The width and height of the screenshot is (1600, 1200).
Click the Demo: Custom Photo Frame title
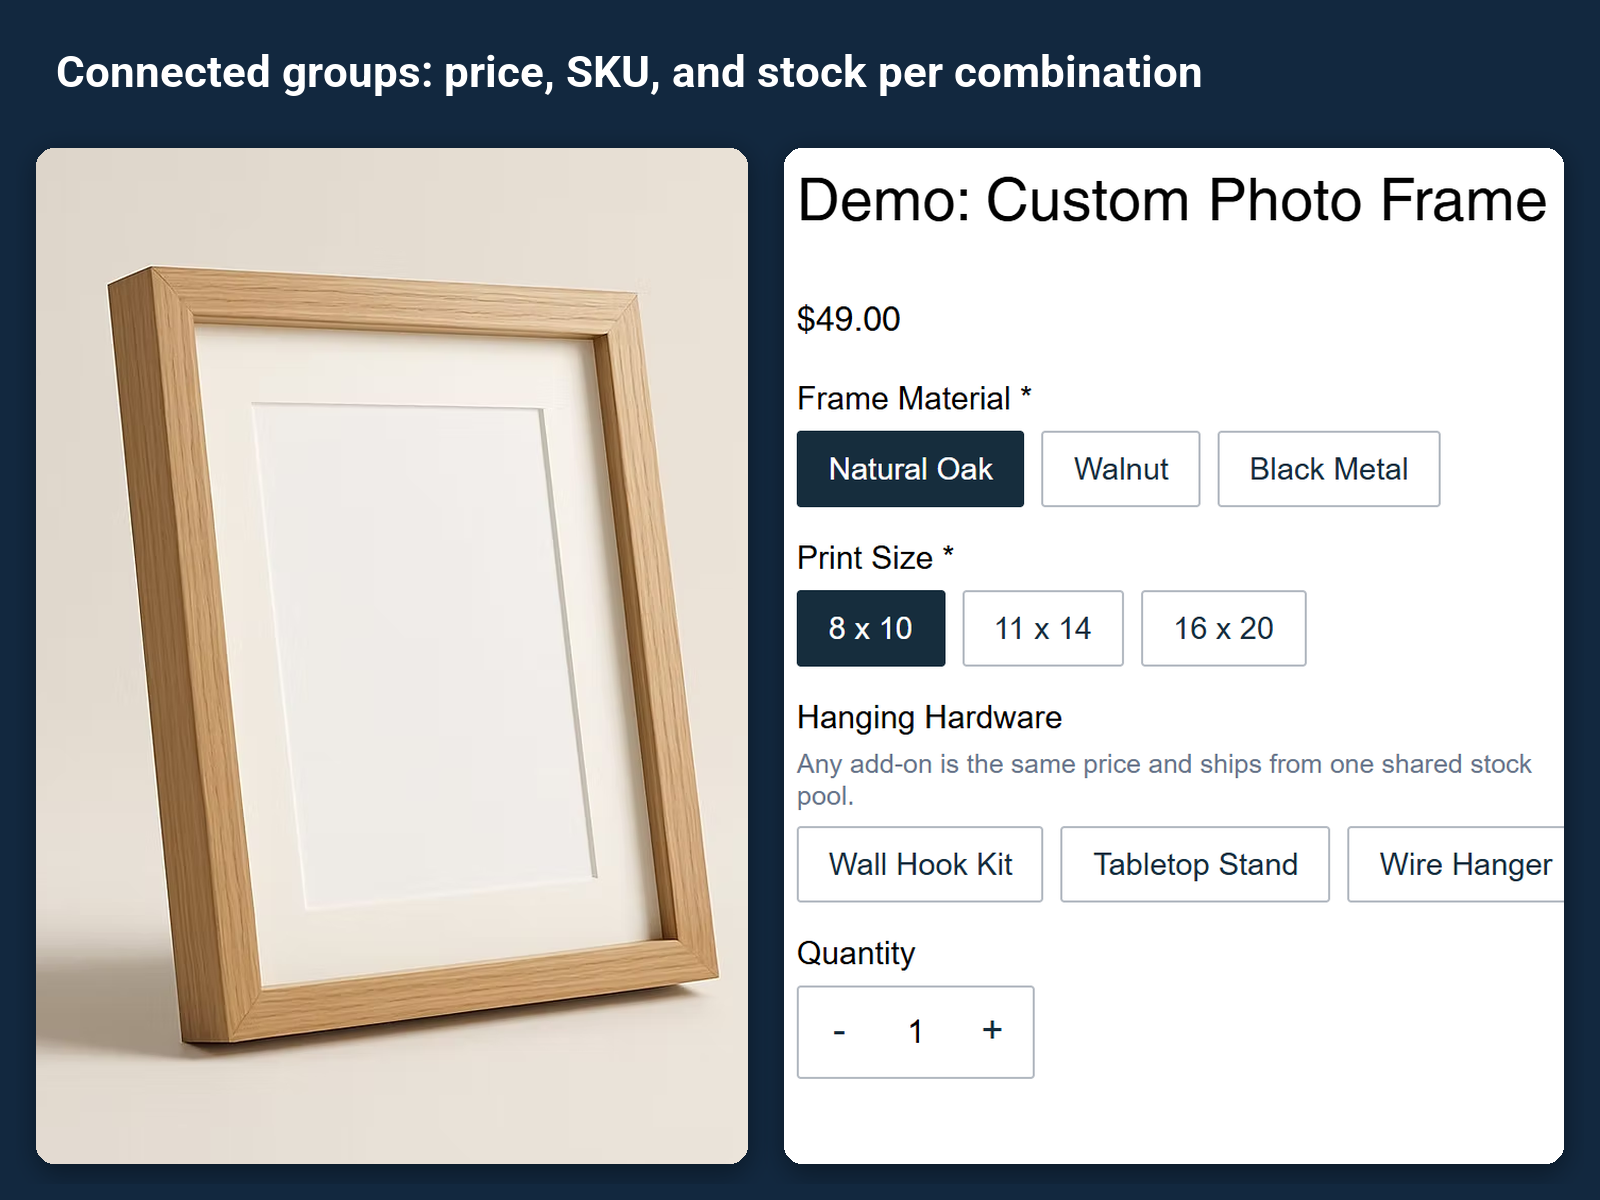click(1171, 200)
